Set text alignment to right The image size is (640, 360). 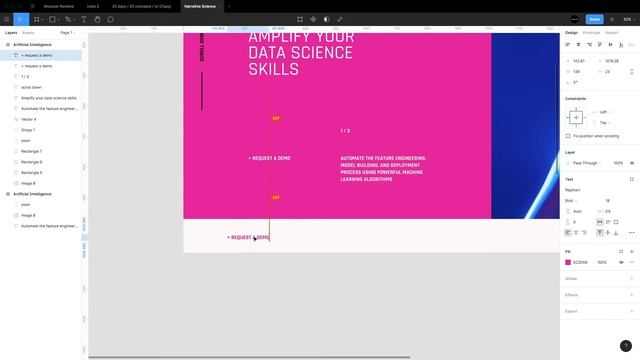584,233
